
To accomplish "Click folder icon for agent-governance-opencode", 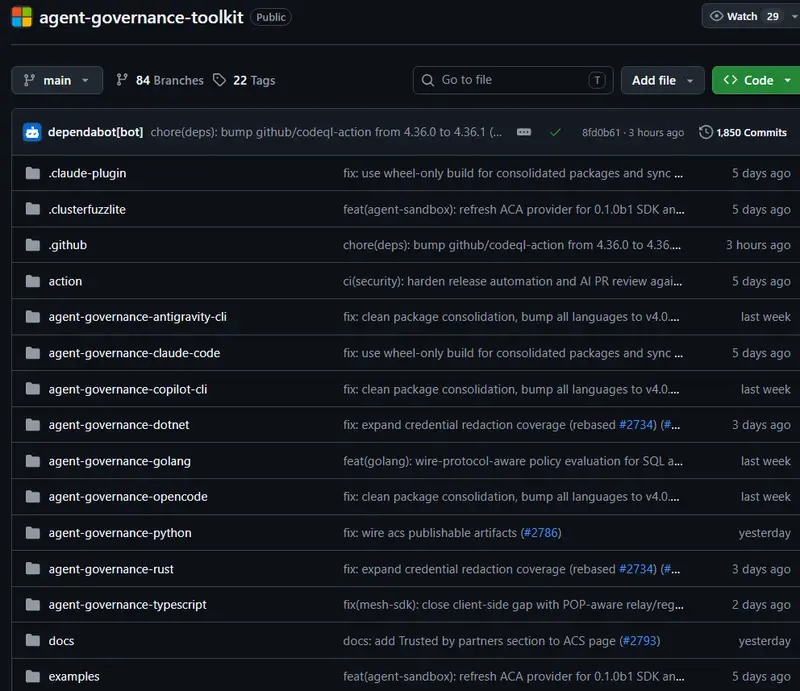I will pyautogui.click(x=33, y=497).
